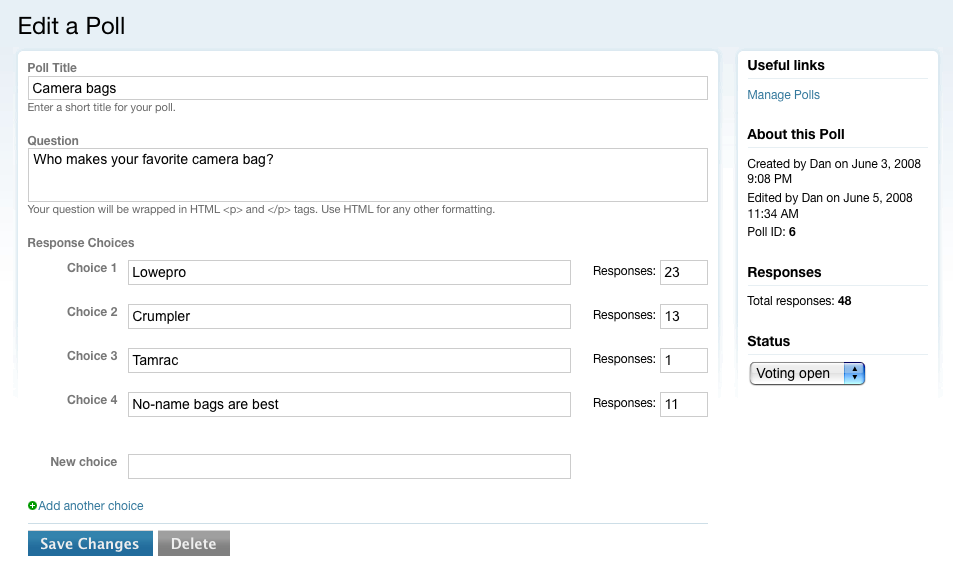Click the Poll ID text in sidebar
953x571 pixels.
(771, 232)
